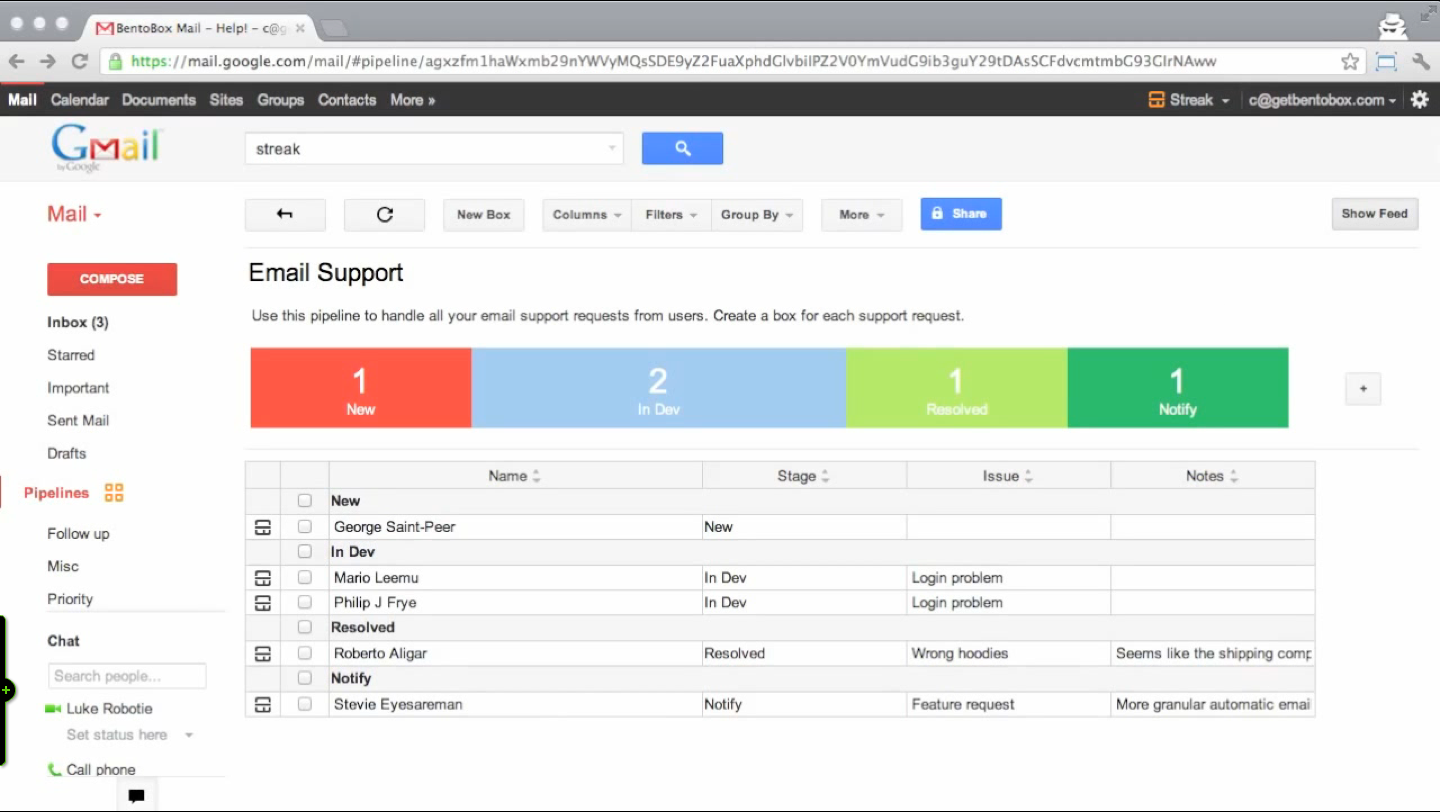Screen dimensions: 1440x812
Task: Open the box icon for Roberto Aligar
Action: pyautogui.click(x=263, y=654)
